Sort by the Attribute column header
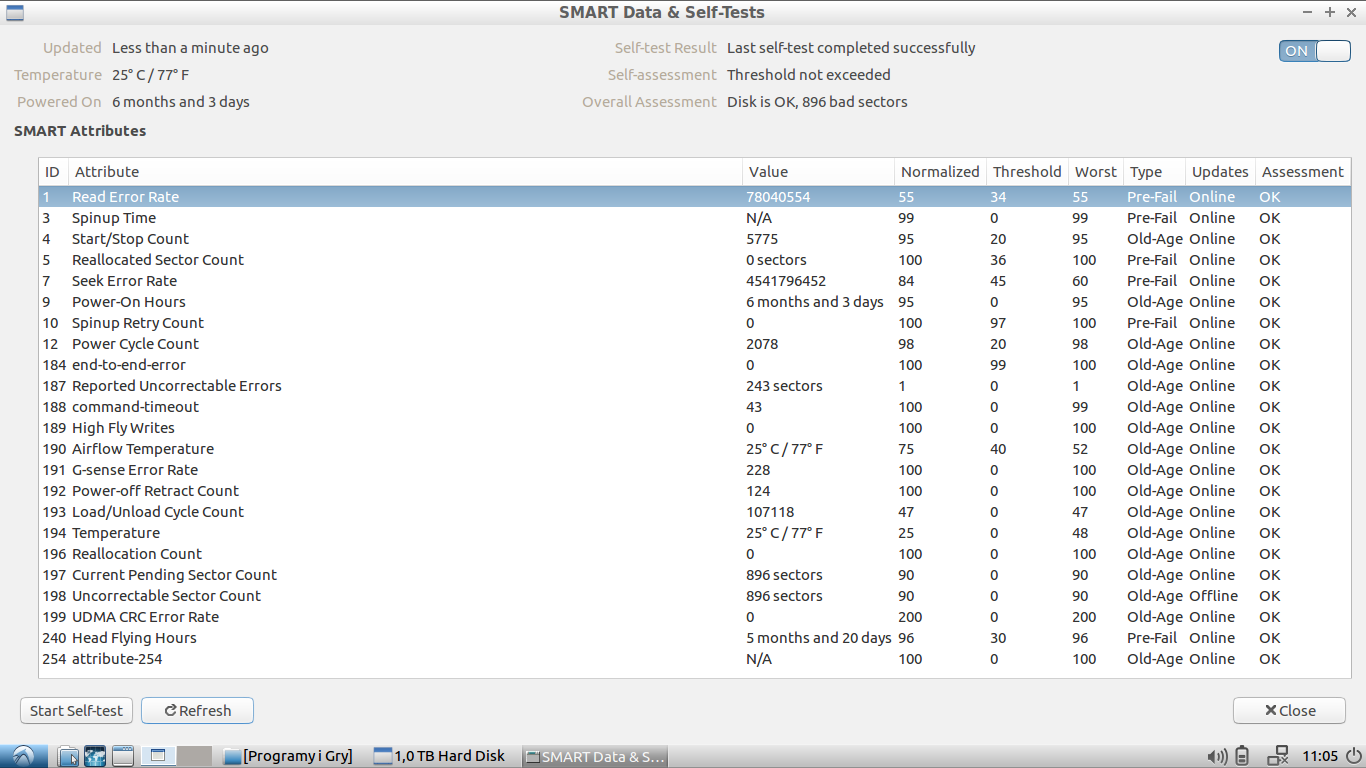The image size is (1366, 768). pyautogui.click(x=405, y=172)
